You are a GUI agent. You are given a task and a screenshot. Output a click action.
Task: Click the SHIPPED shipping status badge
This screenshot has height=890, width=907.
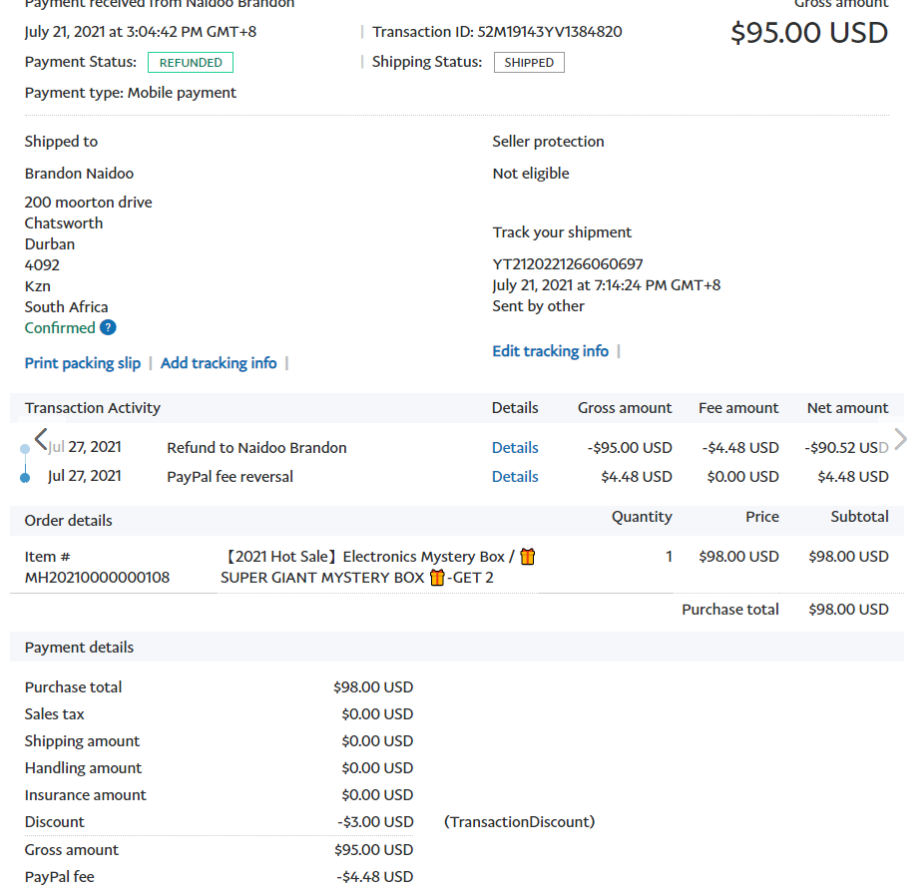529,63
